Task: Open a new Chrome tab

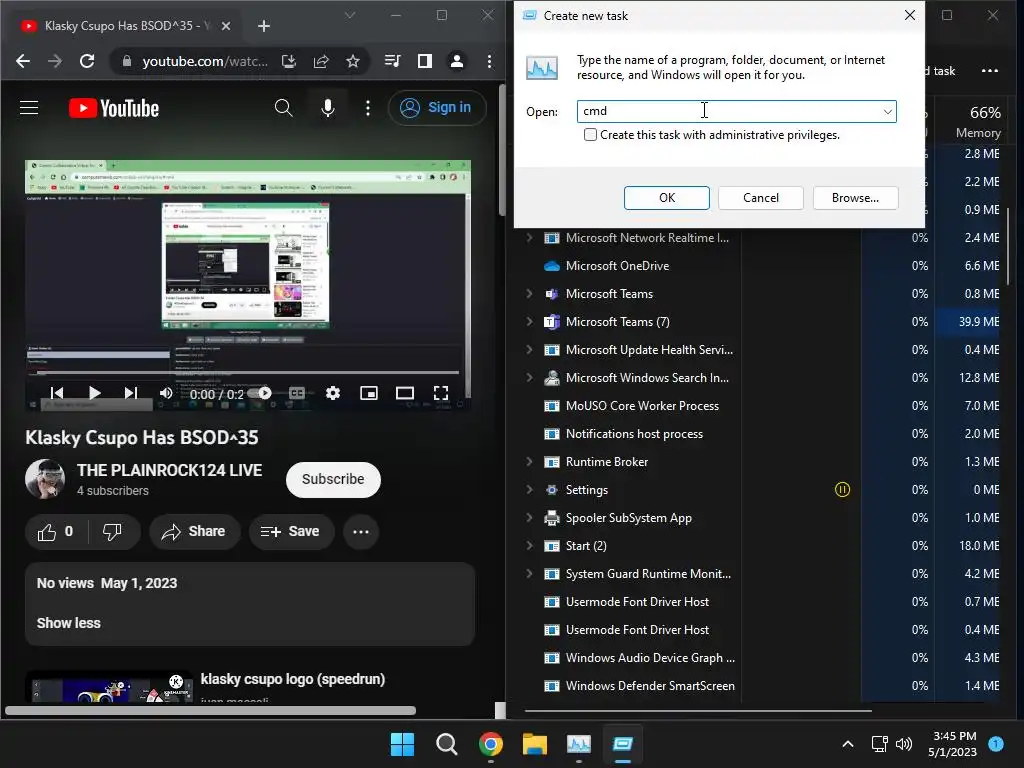Action: pos(264,26)
